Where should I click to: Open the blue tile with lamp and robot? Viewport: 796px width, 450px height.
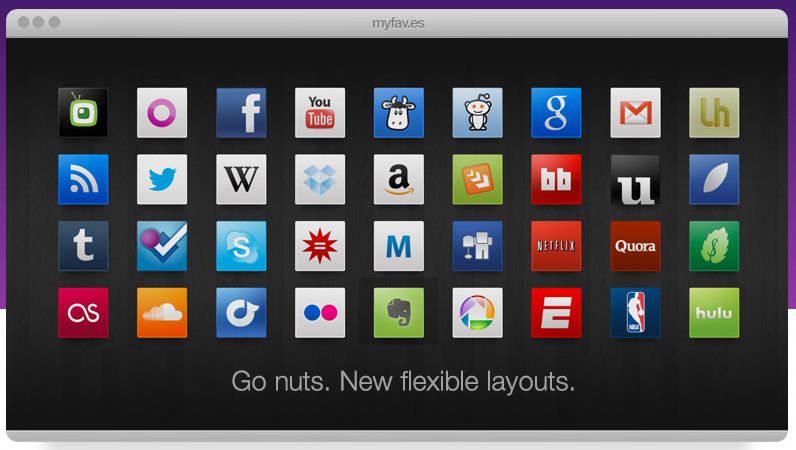coord(478,246)
